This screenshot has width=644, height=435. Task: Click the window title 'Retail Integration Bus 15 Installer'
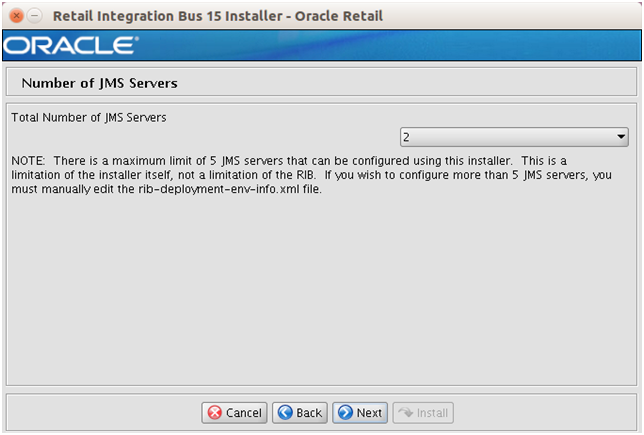coord(168,16)
